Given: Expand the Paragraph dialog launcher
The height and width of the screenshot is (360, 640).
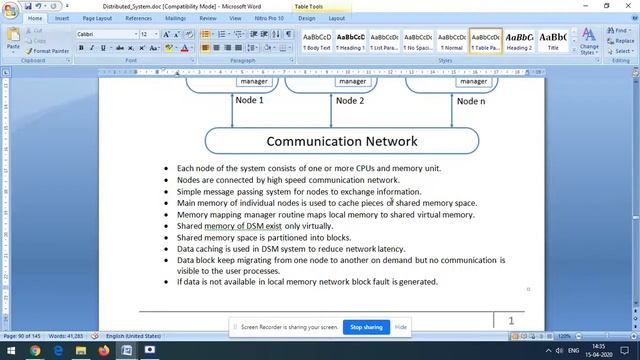Looking at the screenshot, I should (x=292, y=60).
